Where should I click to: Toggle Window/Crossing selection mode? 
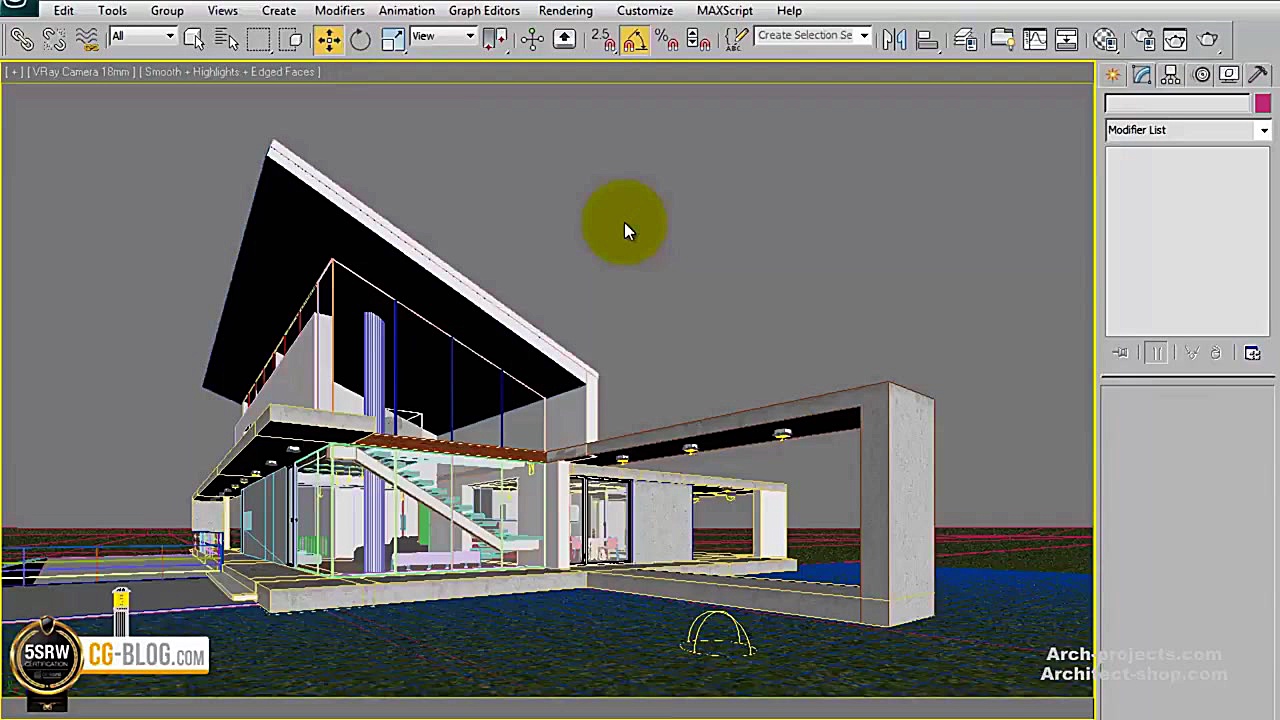[292, 39]
